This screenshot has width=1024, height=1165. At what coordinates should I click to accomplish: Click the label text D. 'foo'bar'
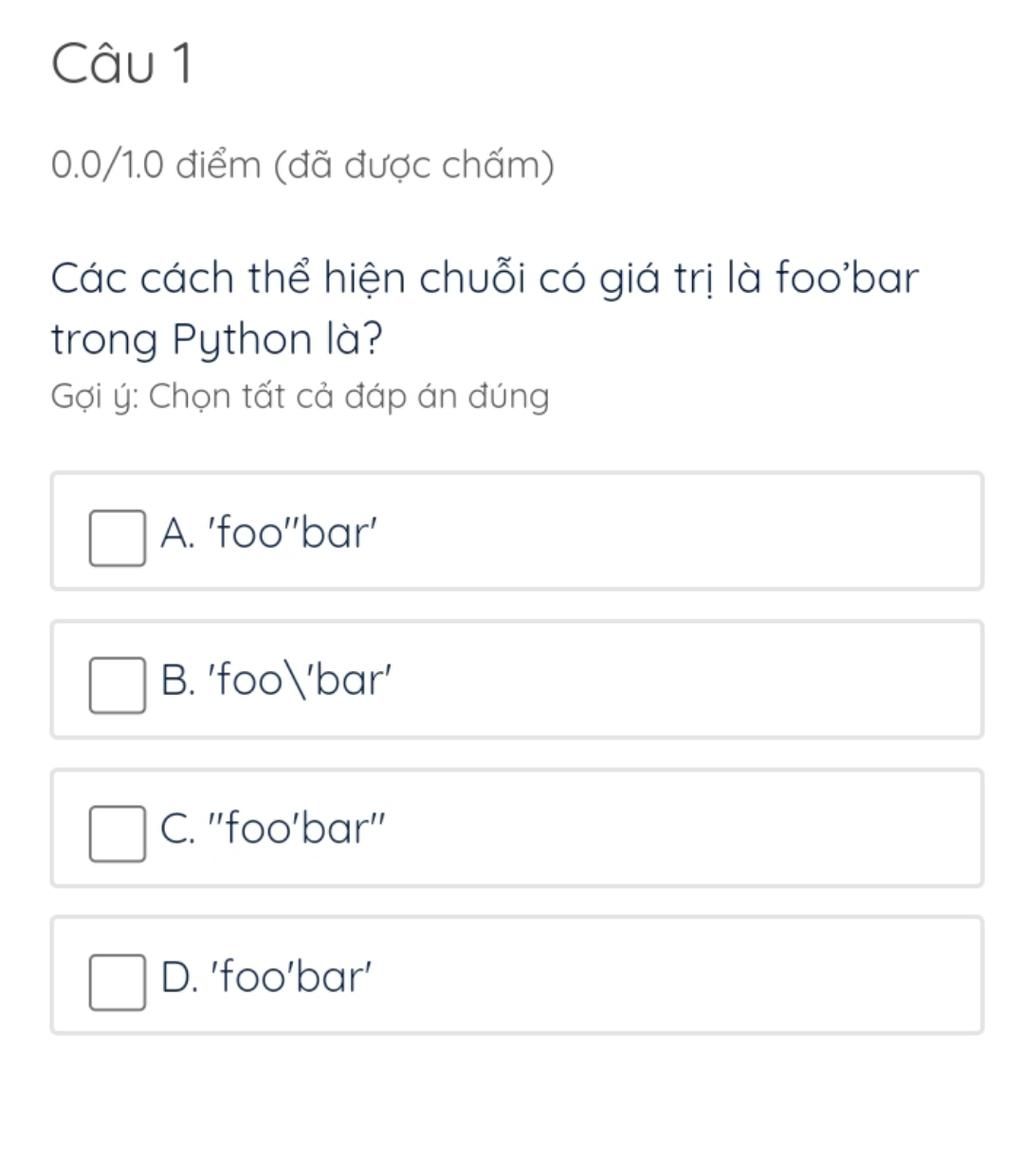(x=265, y=976)
